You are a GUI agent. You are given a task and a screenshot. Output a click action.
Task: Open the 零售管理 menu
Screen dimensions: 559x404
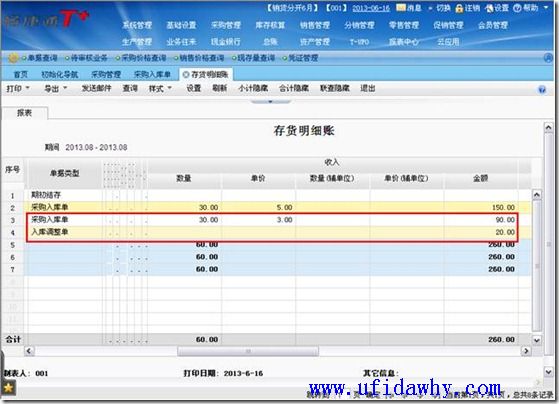pos(404,25)
